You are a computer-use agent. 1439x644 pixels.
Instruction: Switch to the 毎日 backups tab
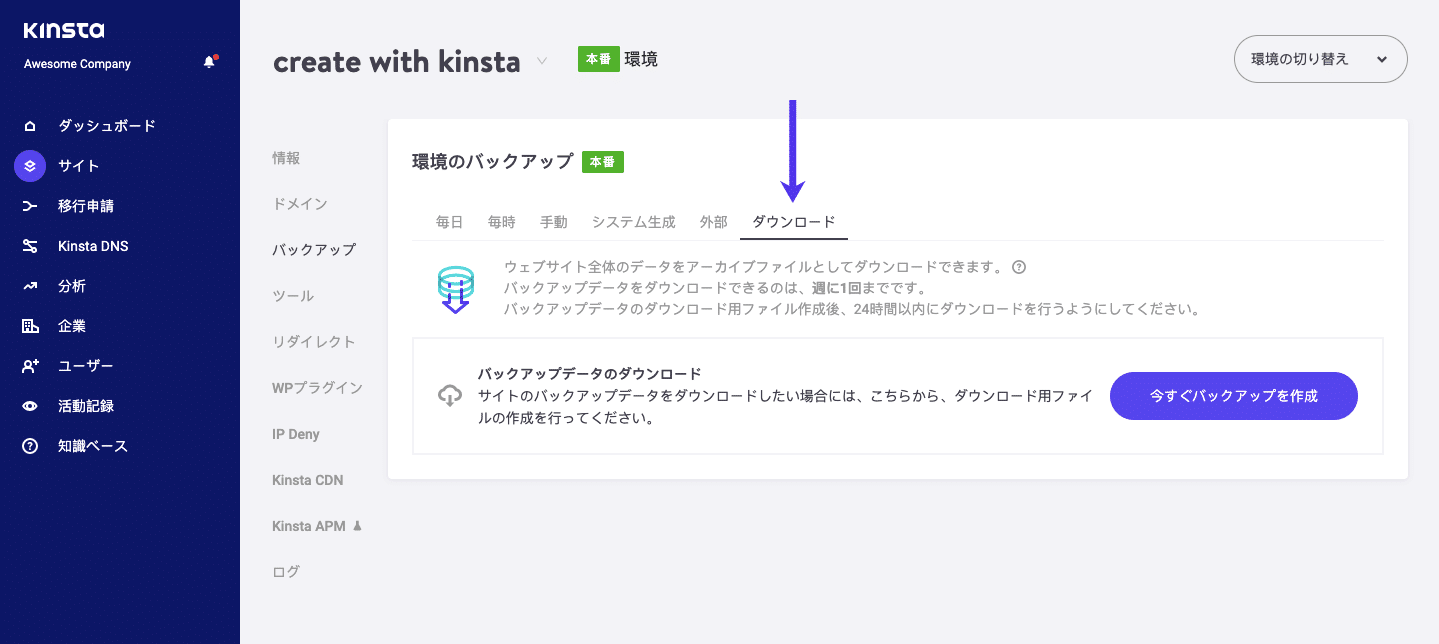(x=449, y=222)
